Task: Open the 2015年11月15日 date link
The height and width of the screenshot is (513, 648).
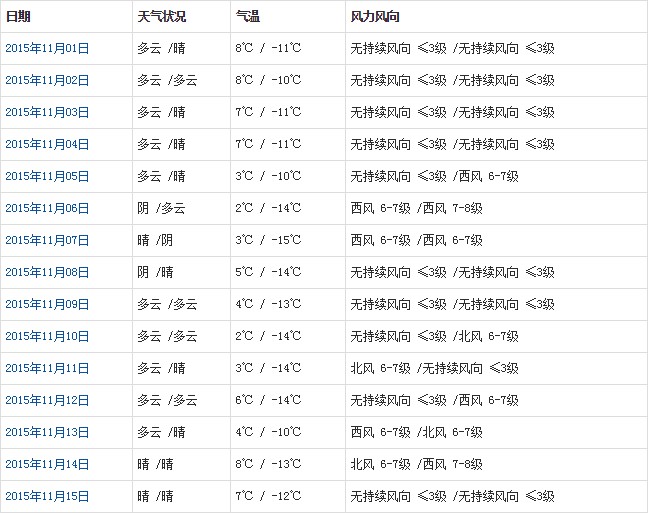Action: point(47,496)
